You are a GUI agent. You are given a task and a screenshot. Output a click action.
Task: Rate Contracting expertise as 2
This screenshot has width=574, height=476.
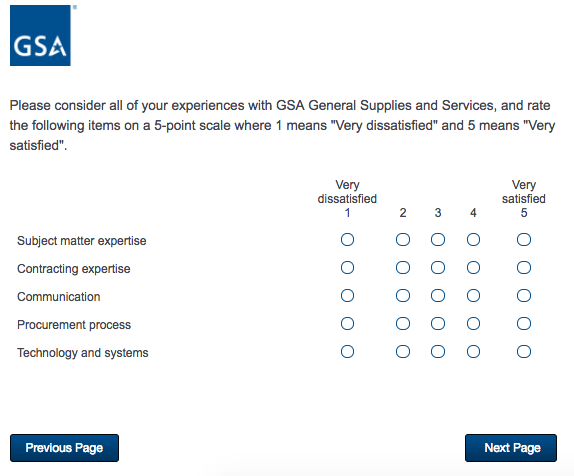click(403, 268)
